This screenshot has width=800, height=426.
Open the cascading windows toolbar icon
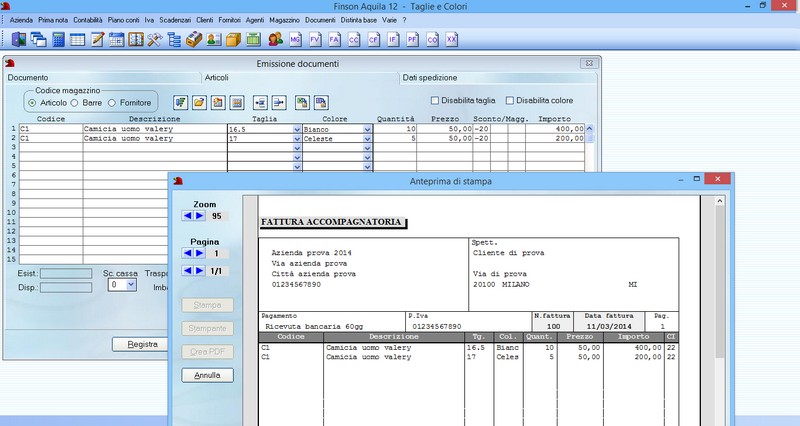(38, 39)
